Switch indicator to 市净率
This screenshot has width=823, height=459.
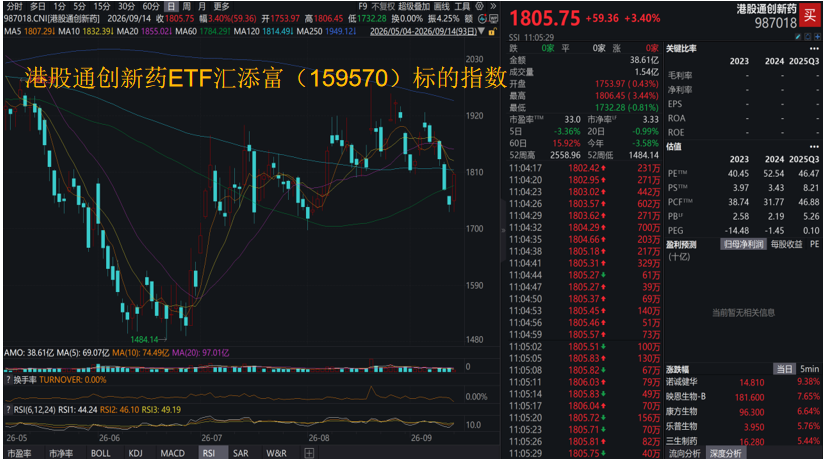[61, 453]
